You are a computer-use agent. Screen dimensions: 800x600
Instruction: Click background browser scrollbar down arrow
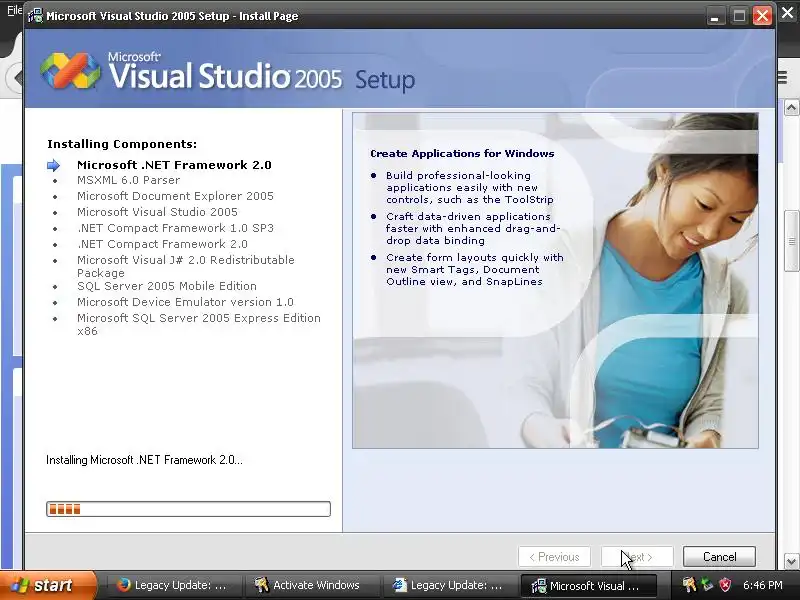(x=791, y=561)
